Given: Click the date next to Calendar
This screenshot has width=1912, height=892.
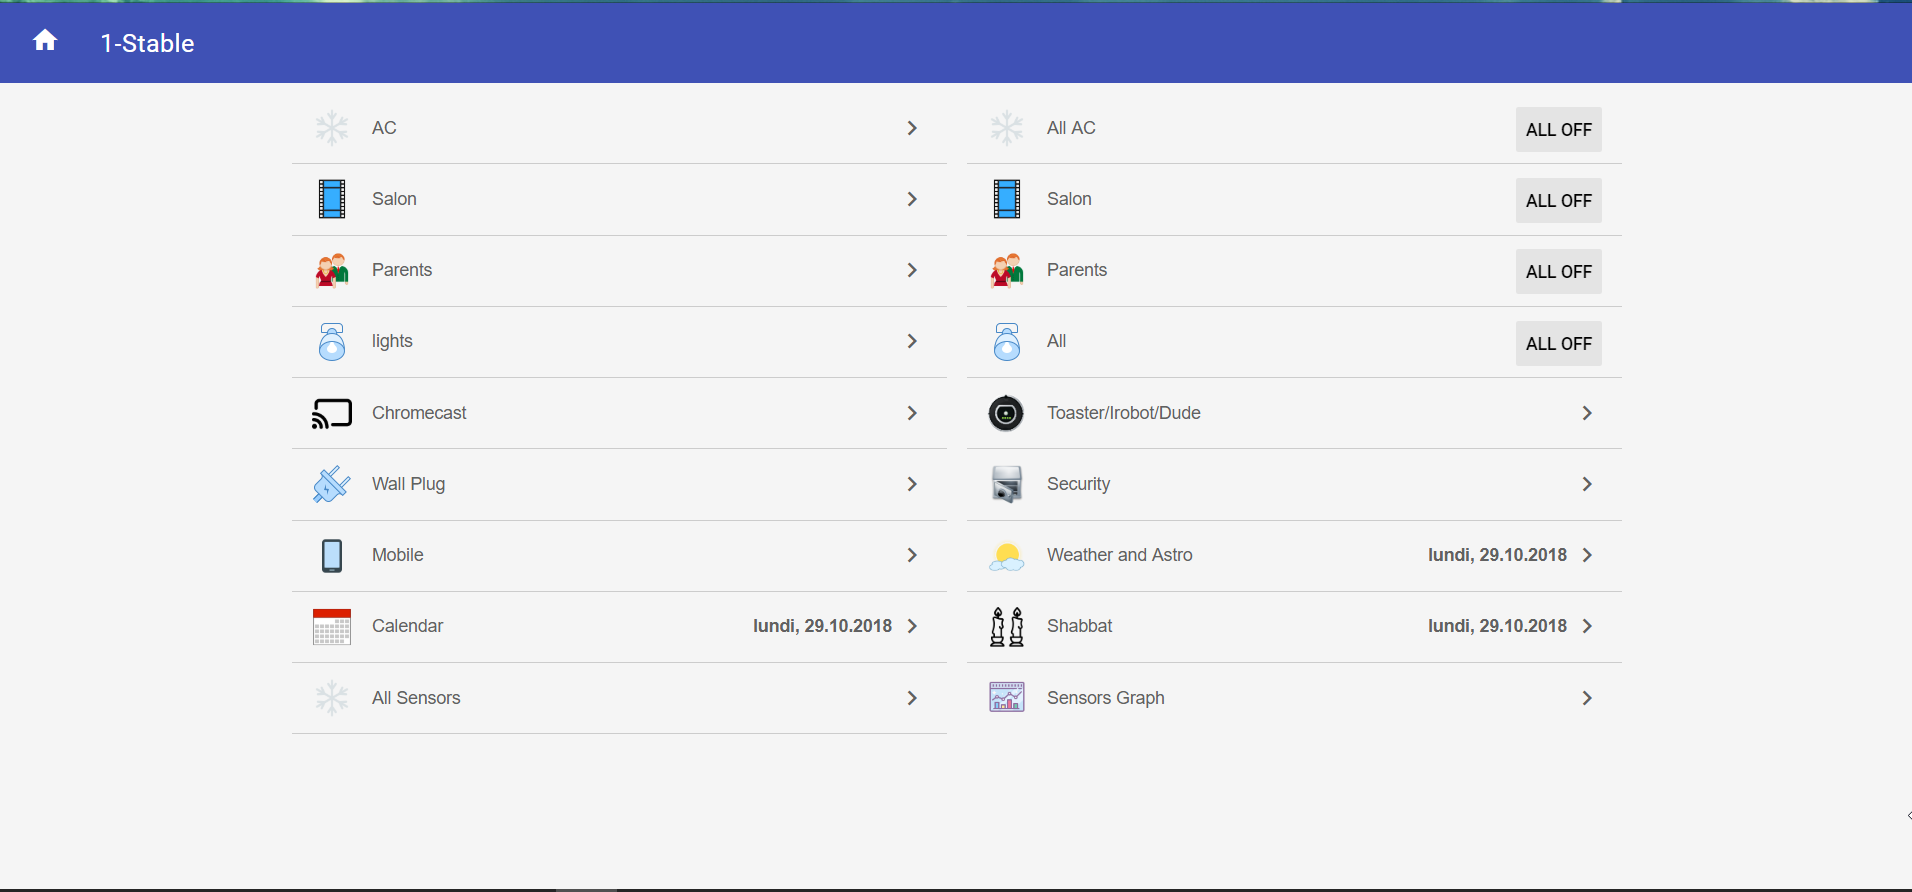Looking at the screenshot, I should tap(822, 626).
